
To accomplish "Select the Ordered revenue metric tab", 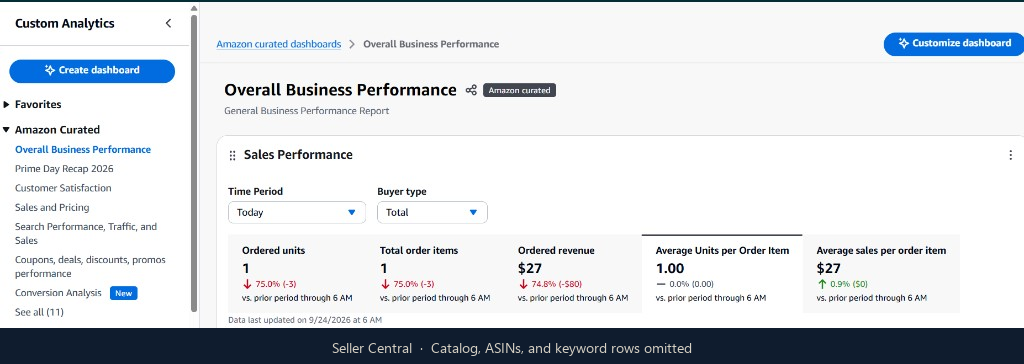I will click(x=573, y=274).
